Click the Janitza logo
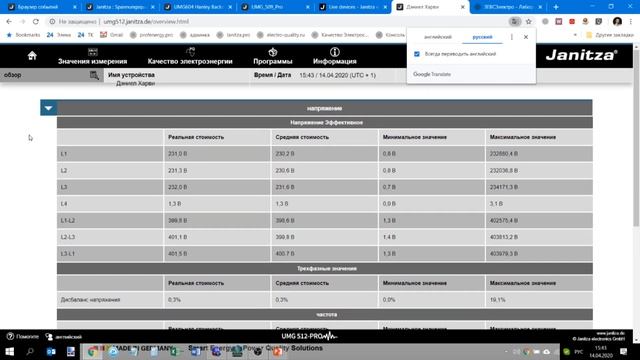 click(581, 55)
